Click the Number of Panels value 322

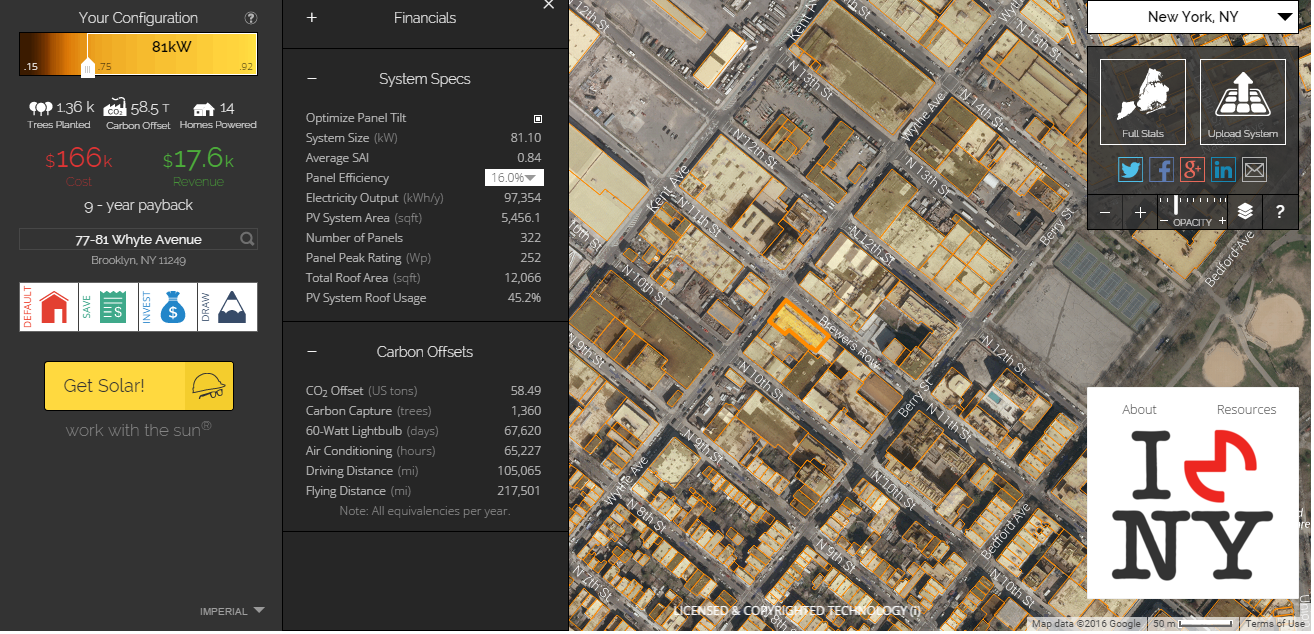click(531, 238)
